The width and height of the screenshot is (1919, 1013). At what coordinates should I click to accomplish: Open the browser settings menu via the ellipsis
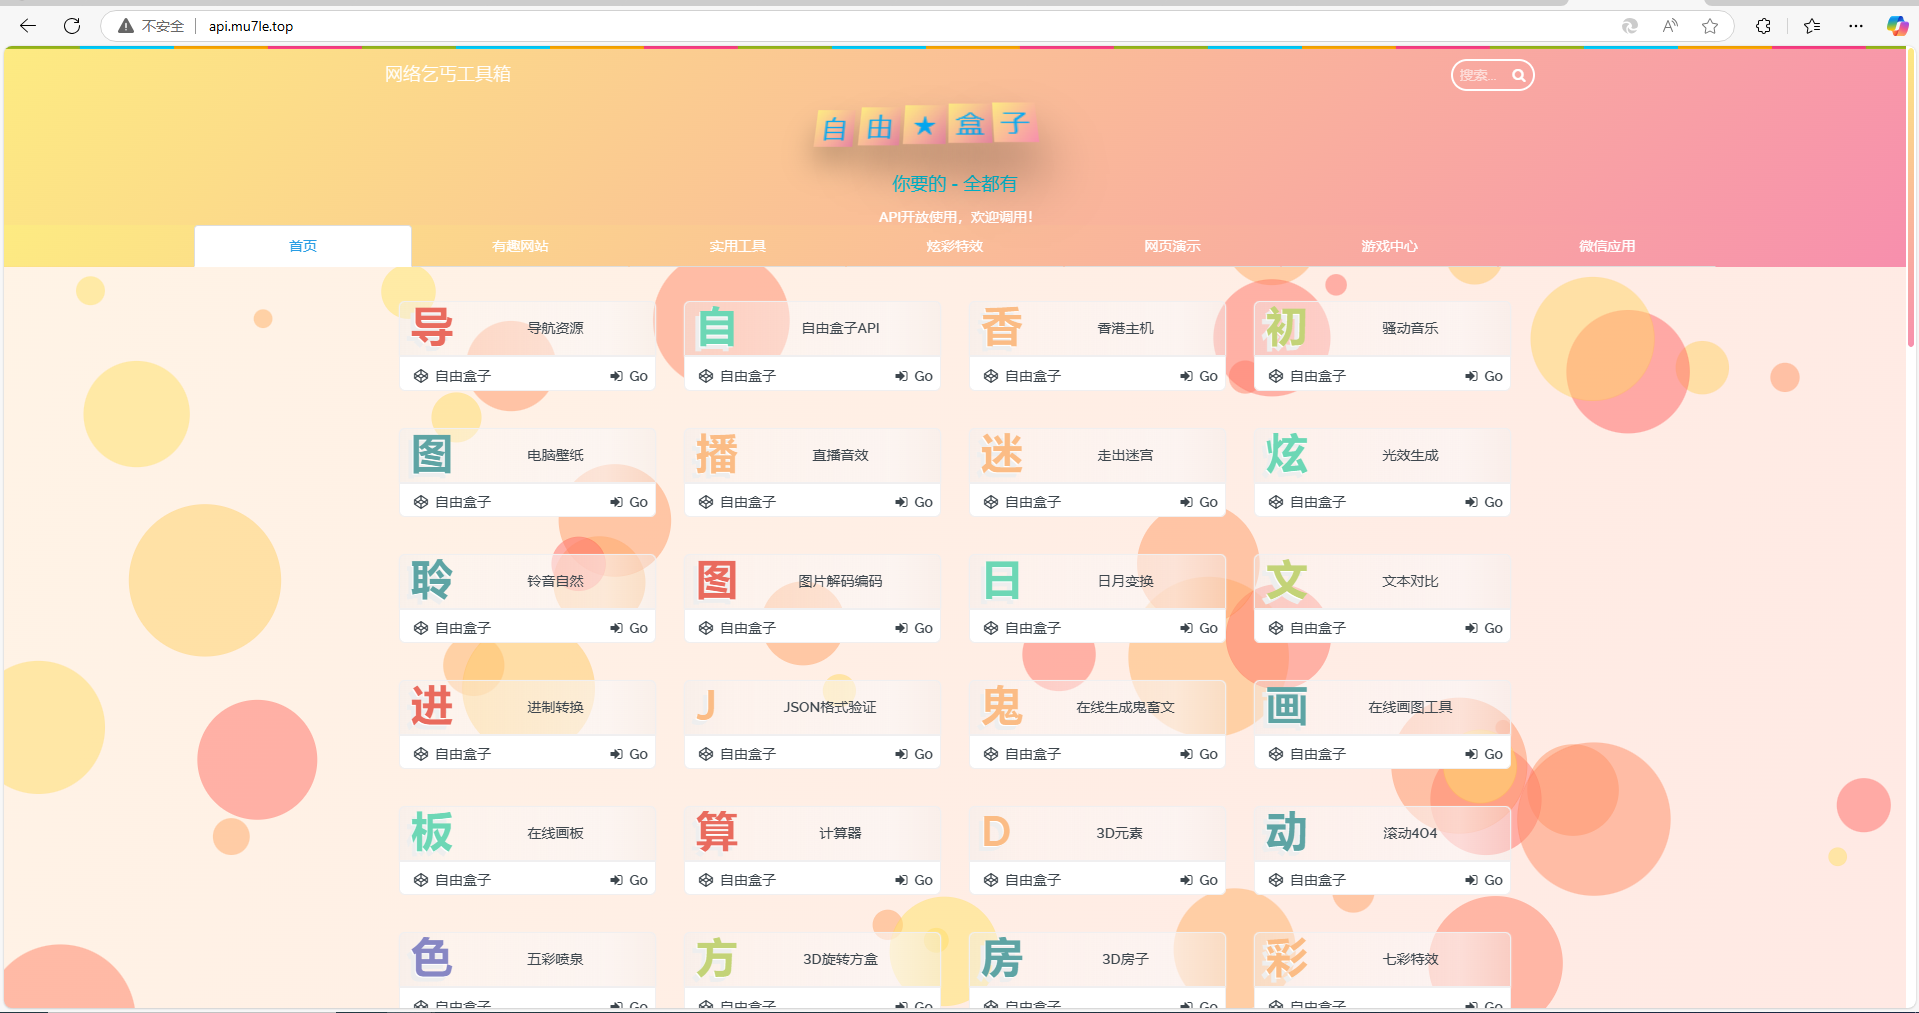[x=1856, y=26]
